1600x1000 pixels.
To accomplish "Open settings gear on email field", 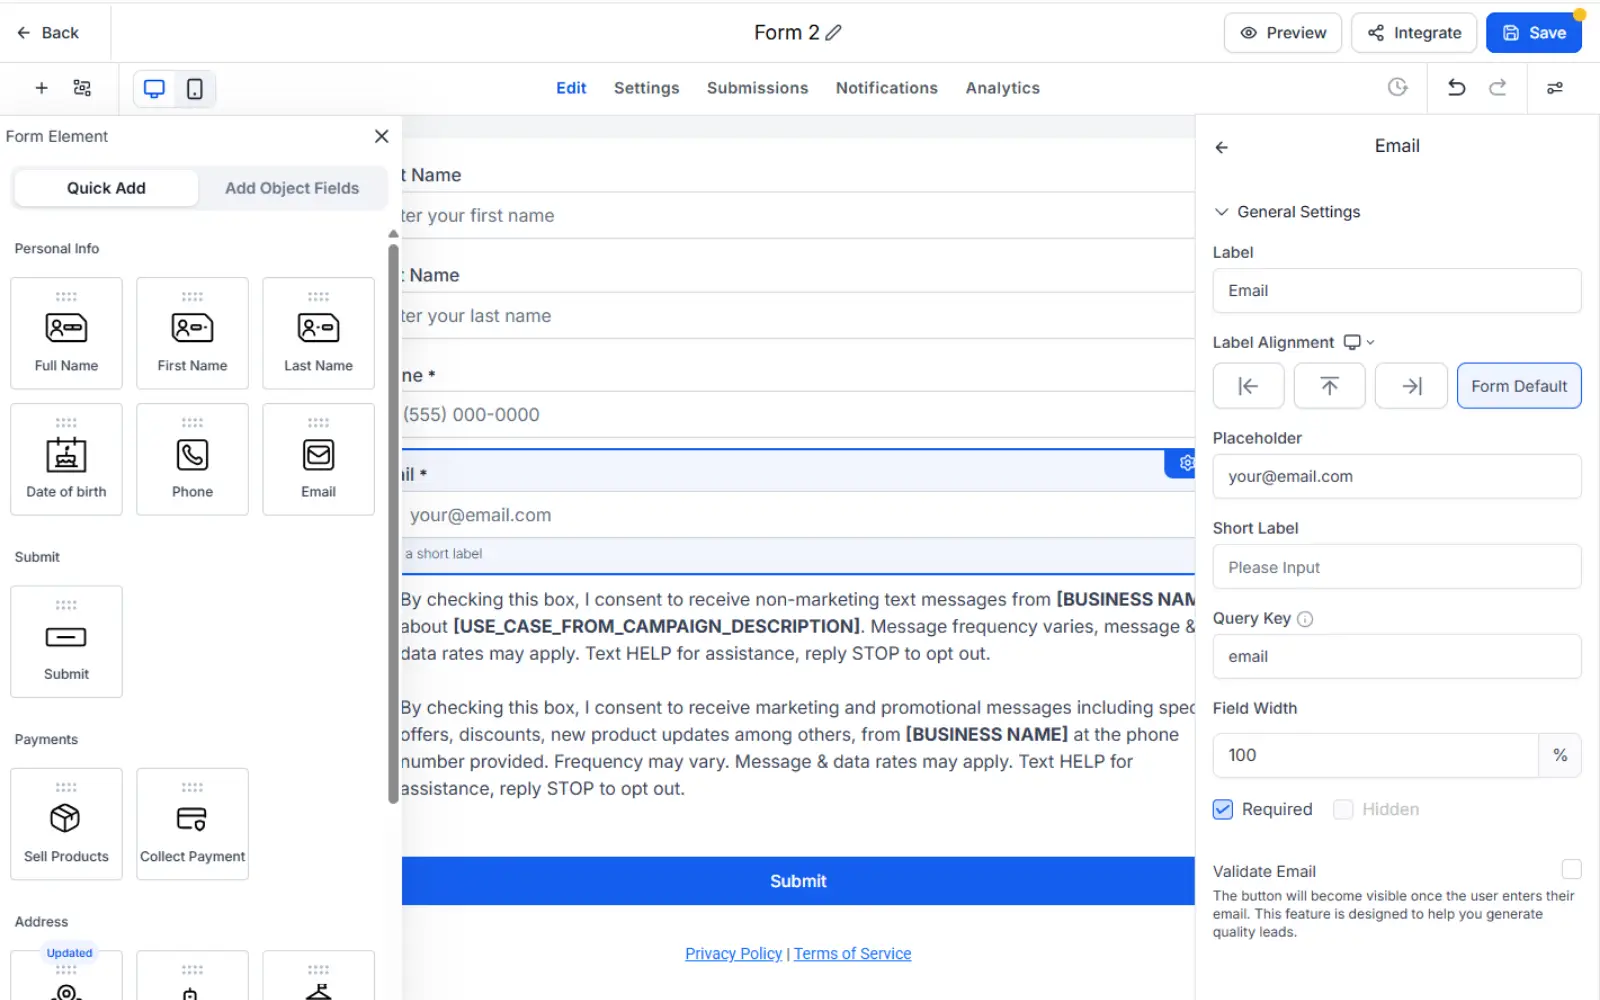I will pos(1185,463).
